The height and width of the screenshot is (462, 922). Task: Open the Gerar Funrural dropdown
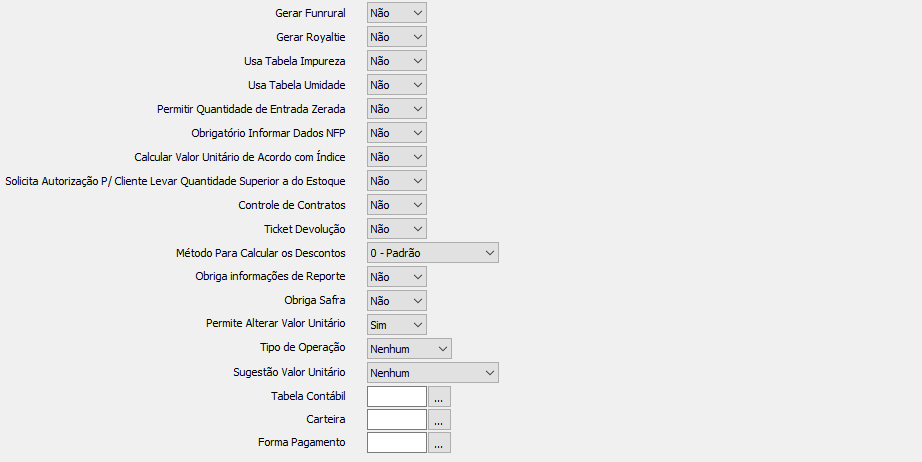click(397, 13)
